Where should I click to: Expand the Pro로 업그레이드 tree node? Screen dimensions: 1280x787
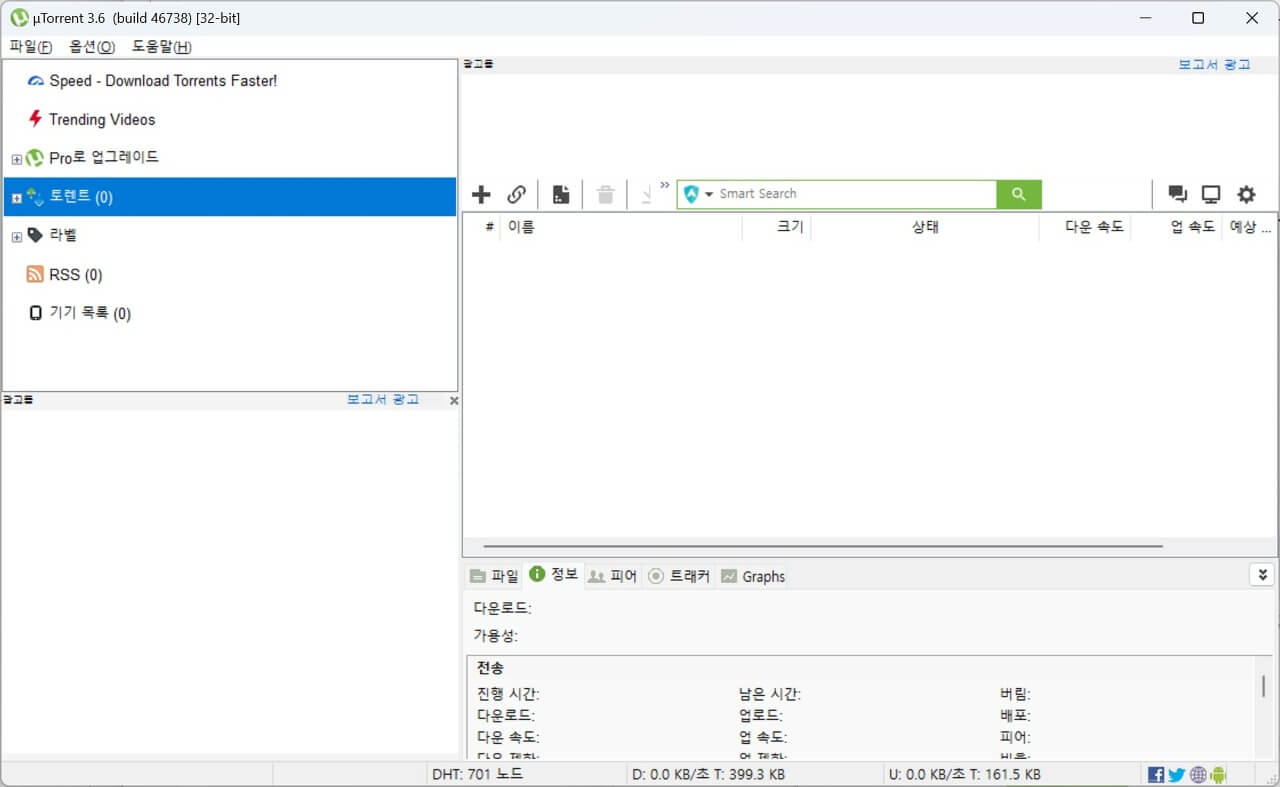(16, 160)
